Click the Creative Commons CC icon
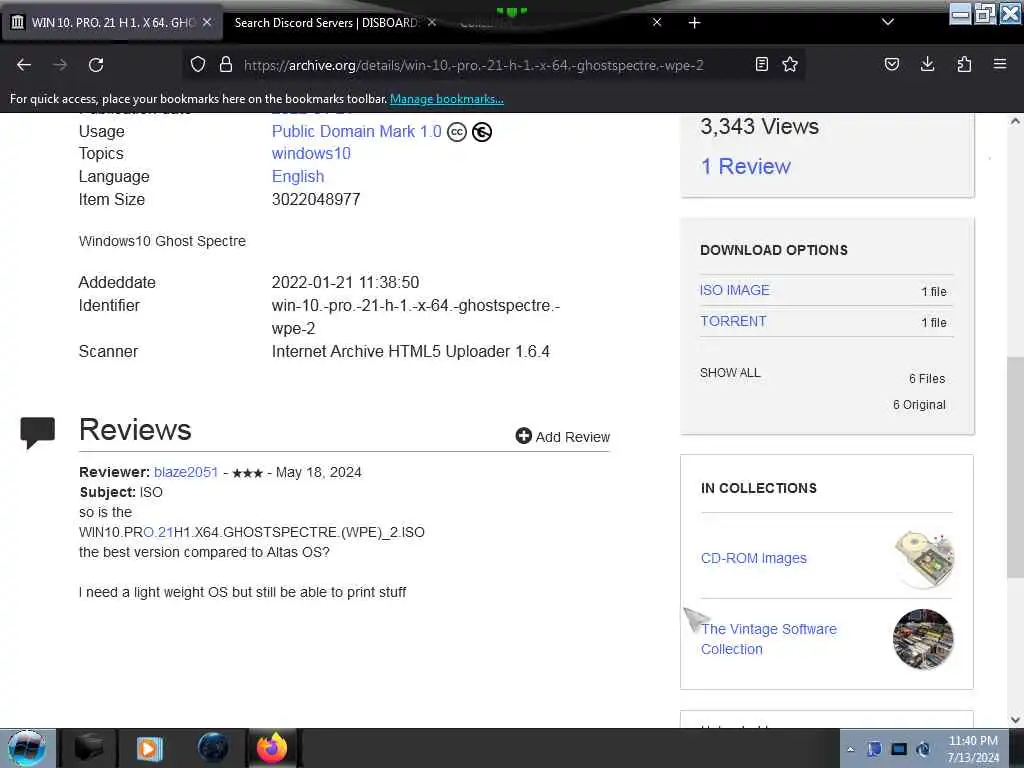1024x768 pixels. tap(456, 132)
